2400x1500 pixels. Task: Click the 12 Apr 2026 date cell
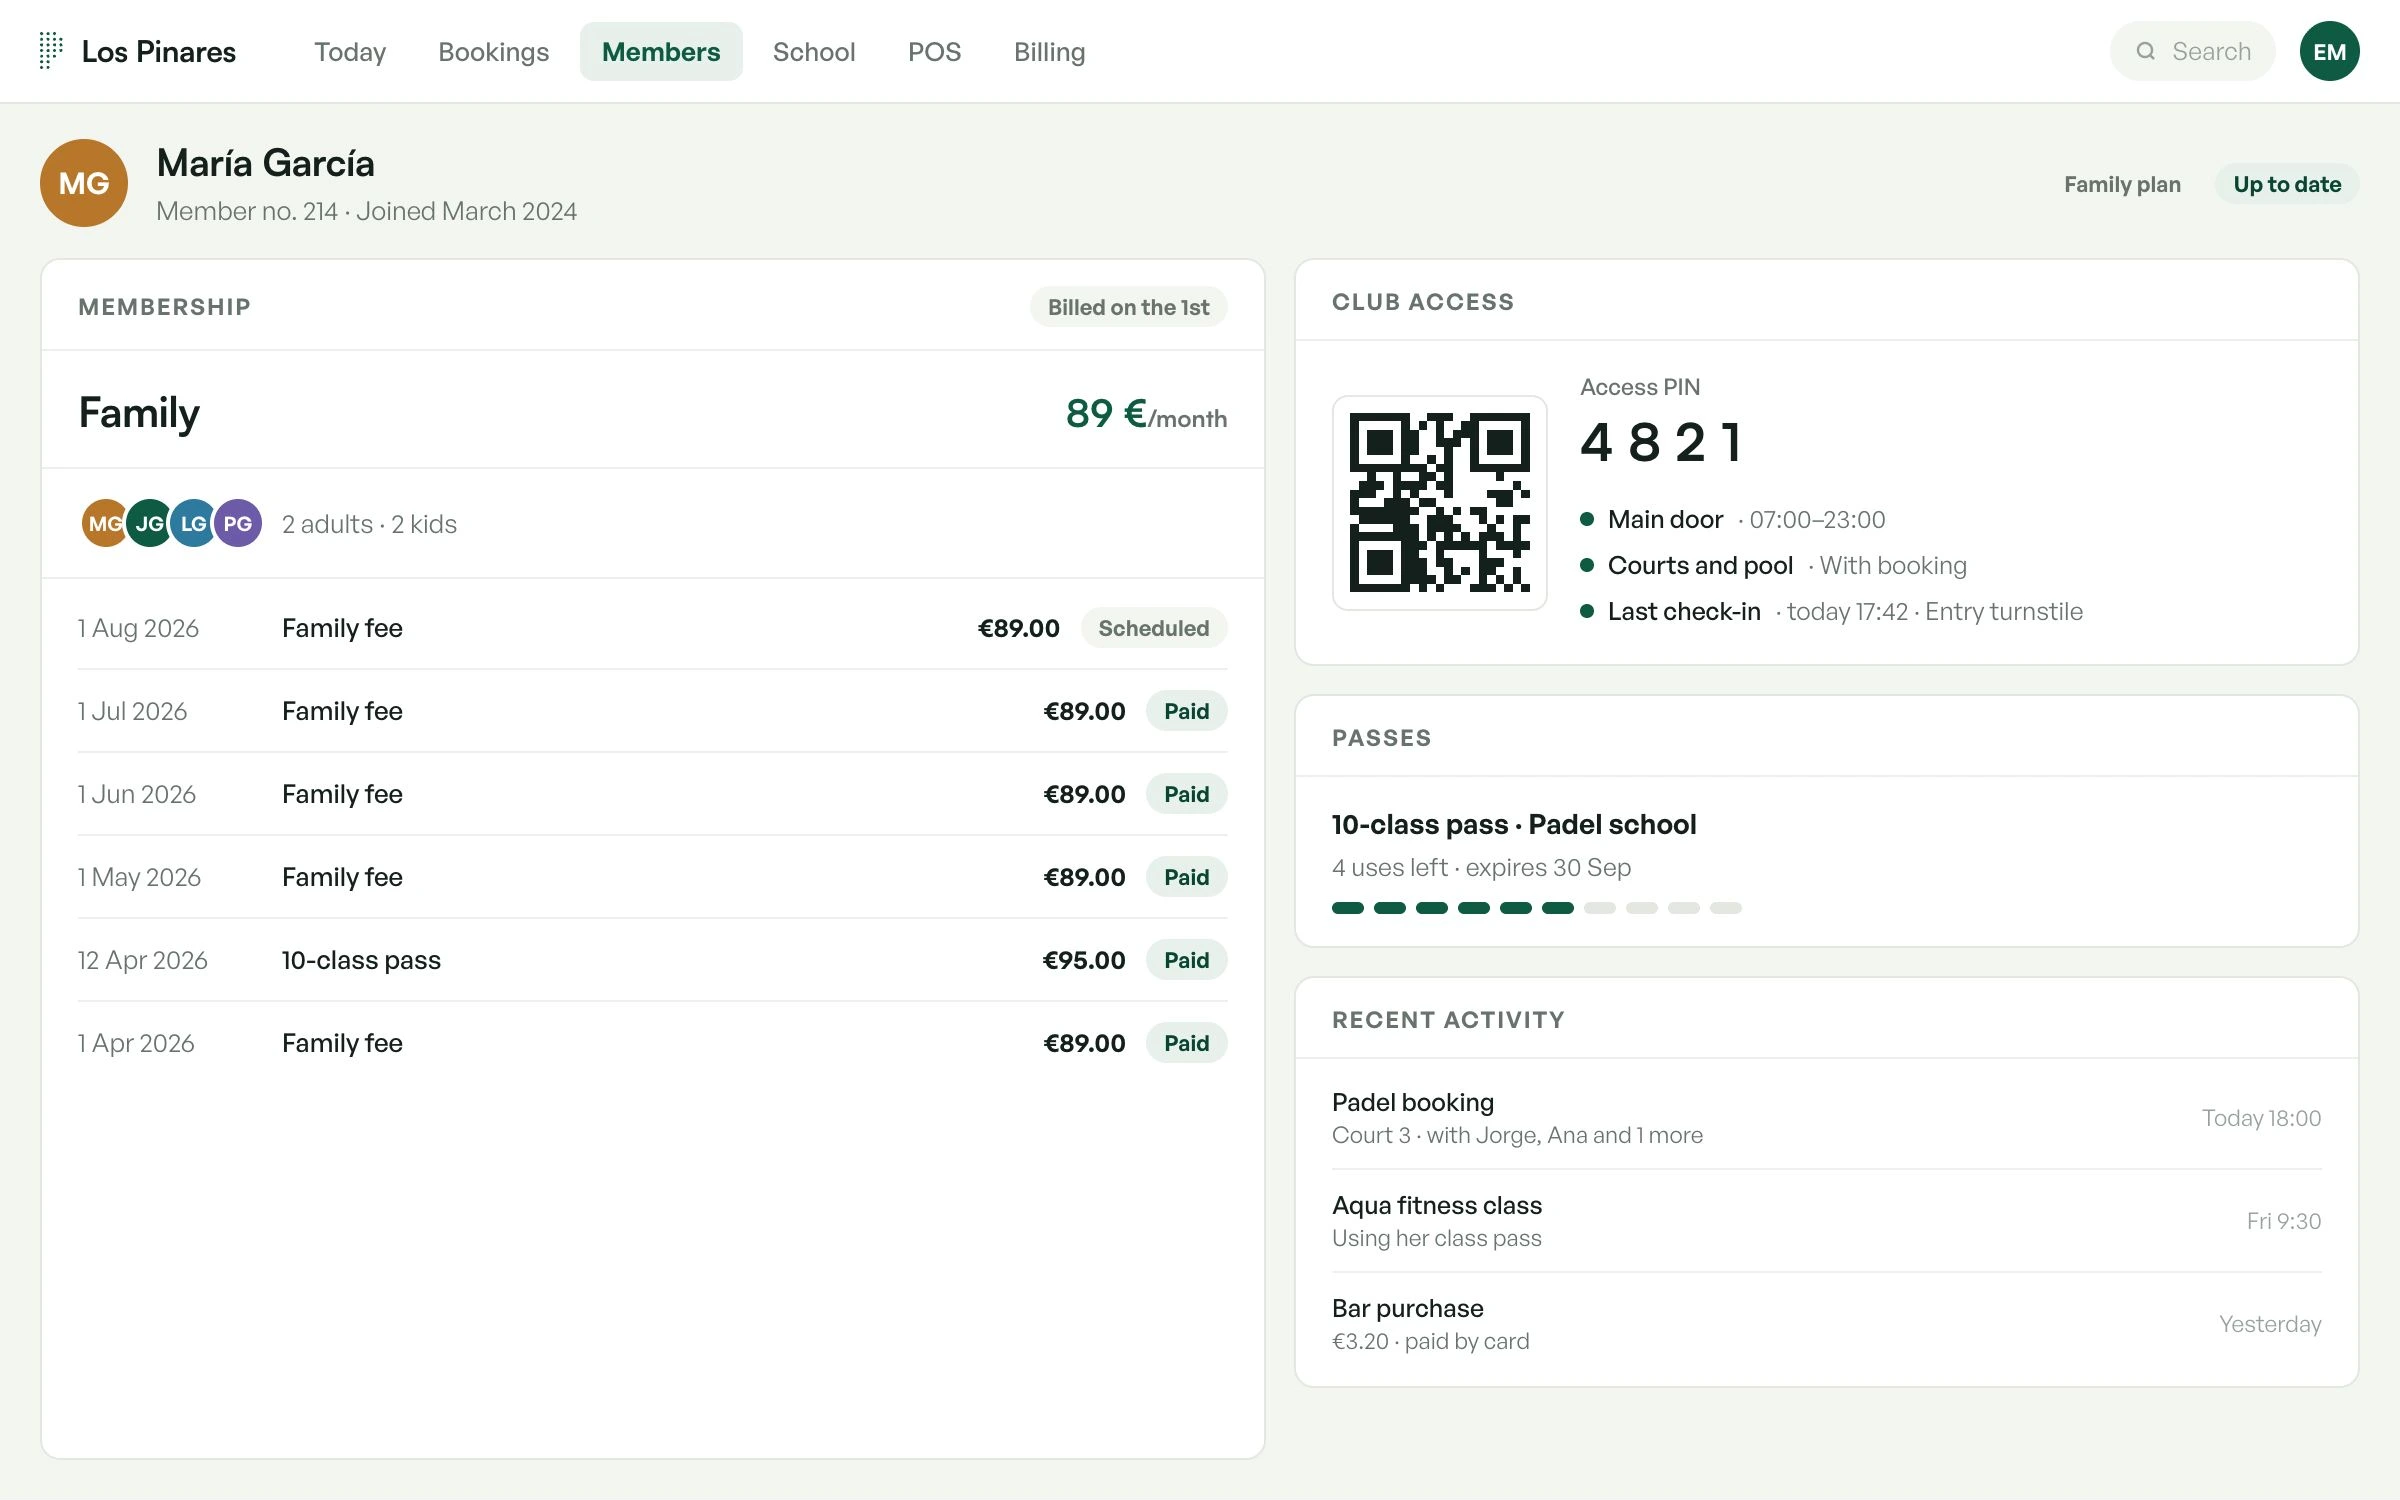coord(143,960)
